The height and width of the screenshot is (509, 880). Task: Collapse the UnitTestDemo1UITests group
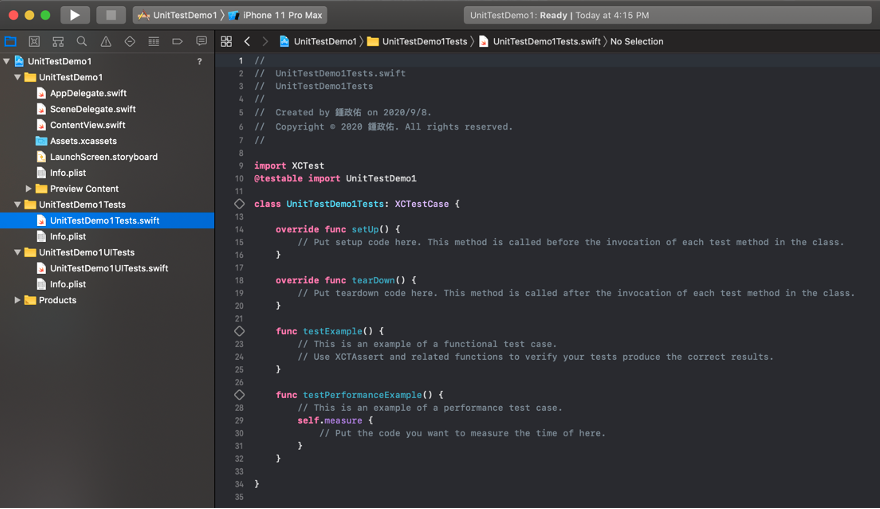pyautogui.click(x=17, y=253)
